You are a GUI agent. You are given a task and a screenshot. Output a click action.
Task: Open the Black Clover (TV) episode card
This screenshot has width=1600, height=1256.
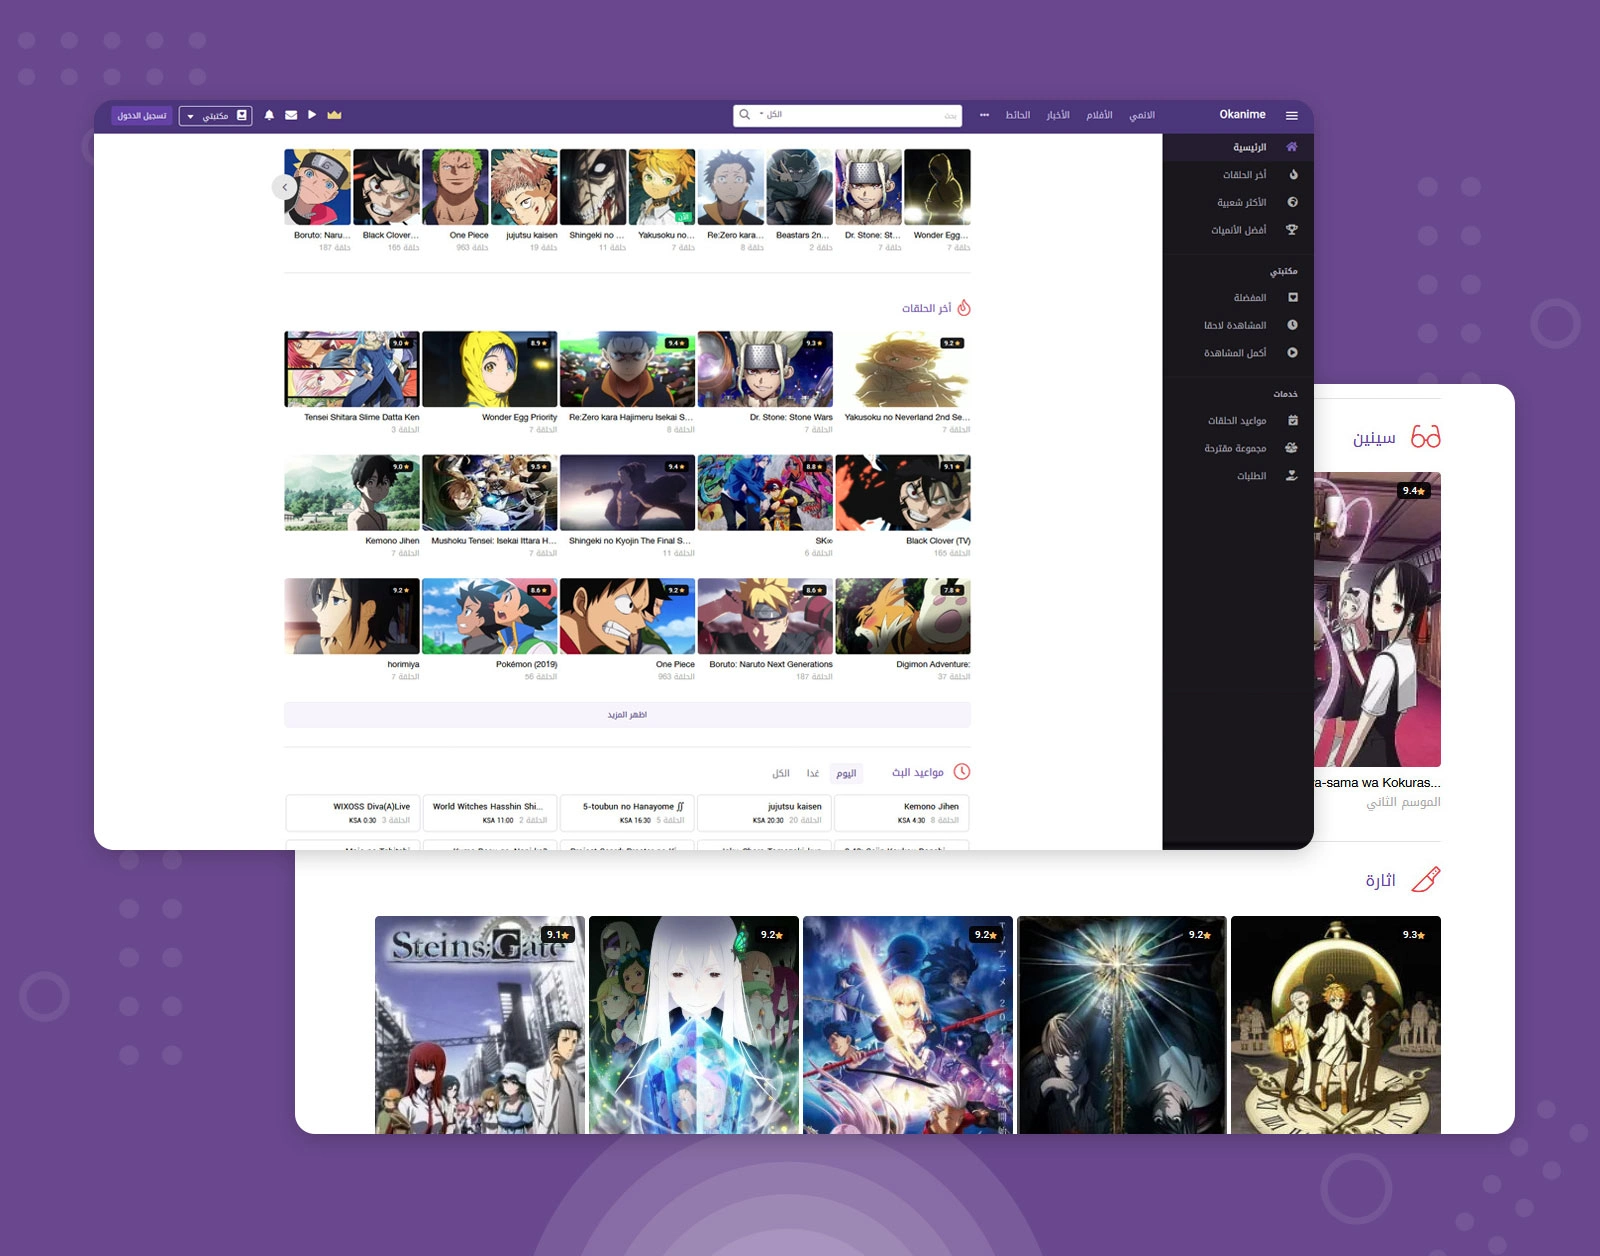coord(903,493)
